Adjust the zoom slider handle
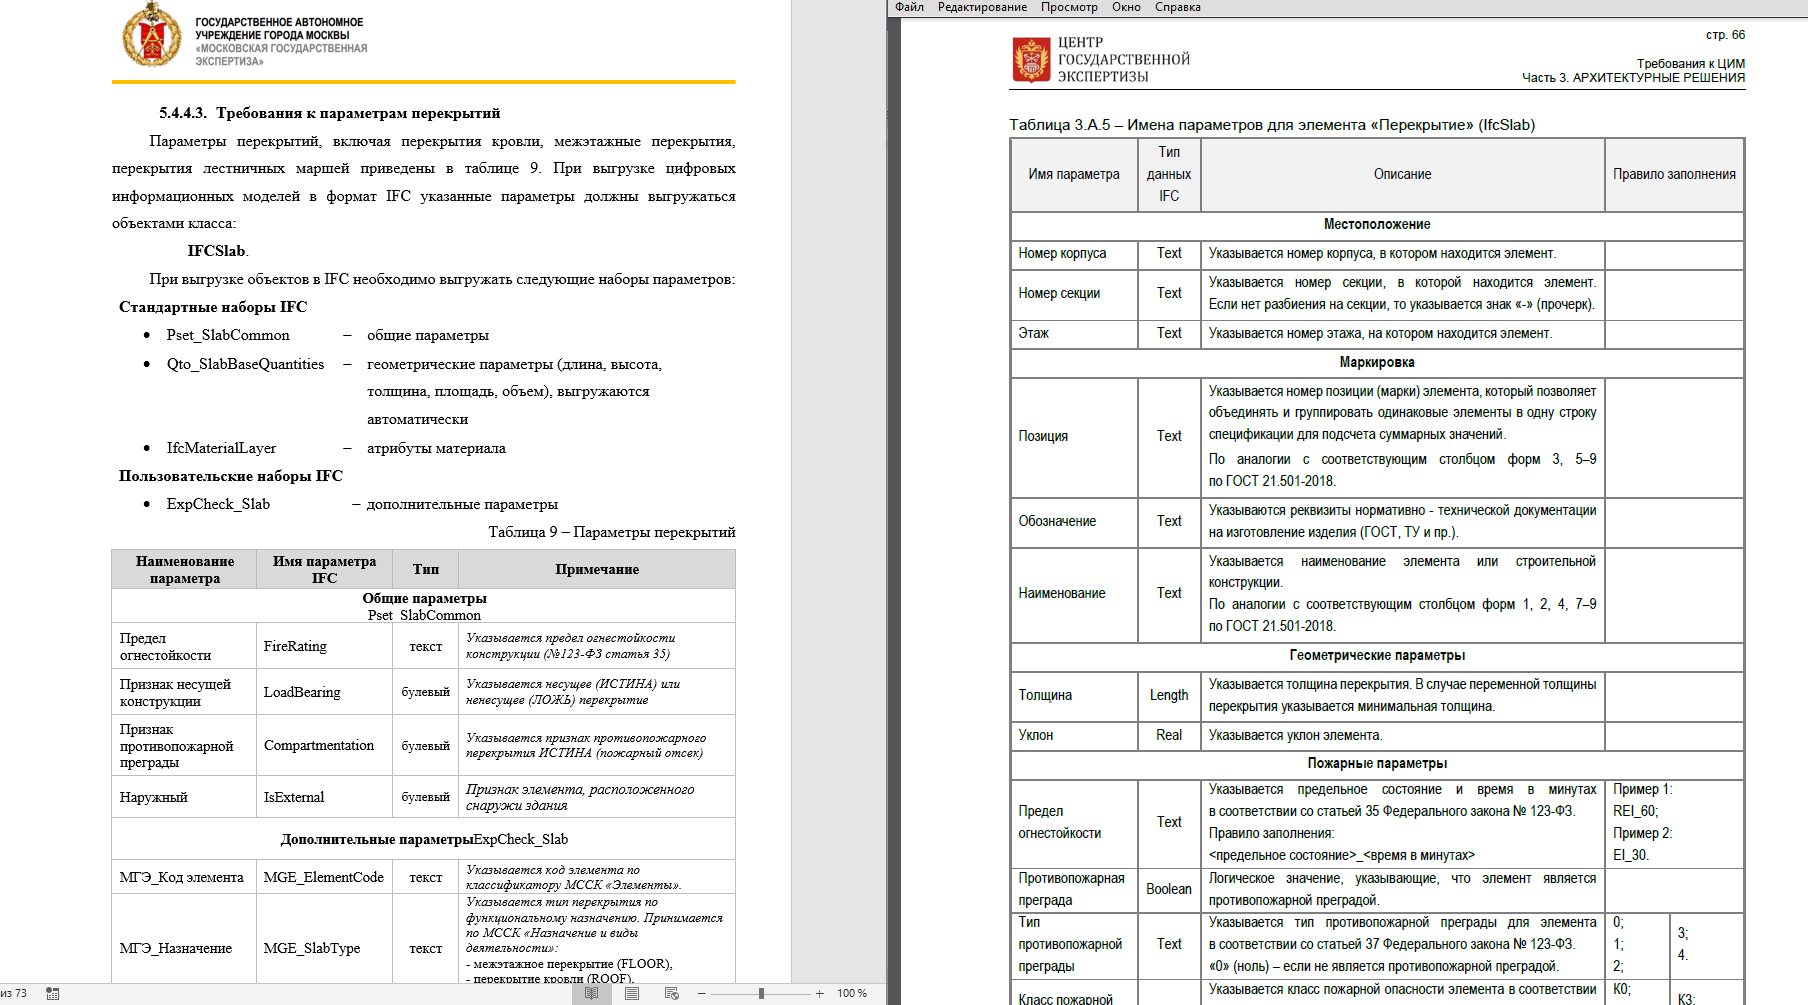This screenshot has width=1808, height=1005. [762, 993]
